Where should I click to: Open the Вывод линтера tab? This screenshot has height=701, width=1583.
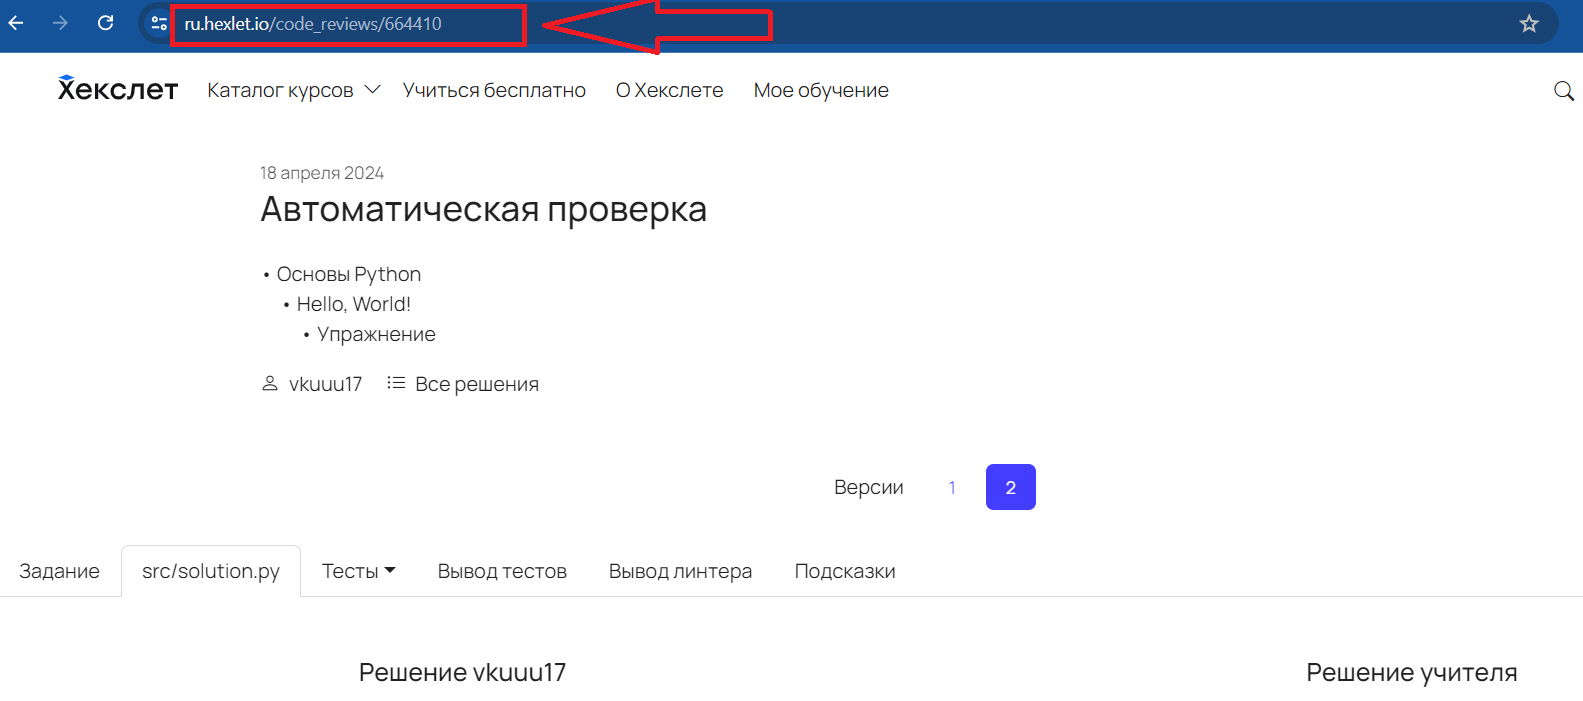tap(680, 571)
